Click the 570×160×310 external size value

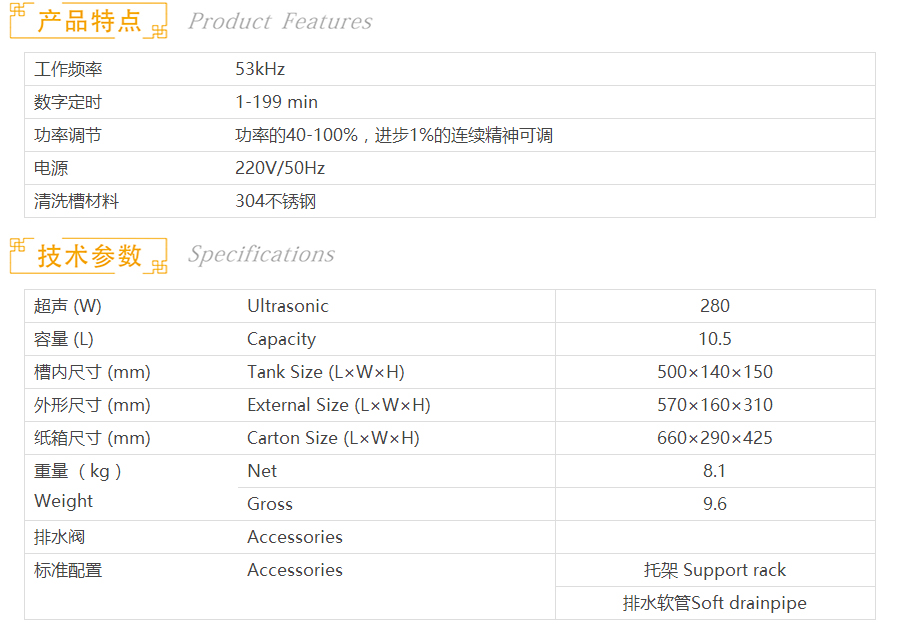coord(715,405)
